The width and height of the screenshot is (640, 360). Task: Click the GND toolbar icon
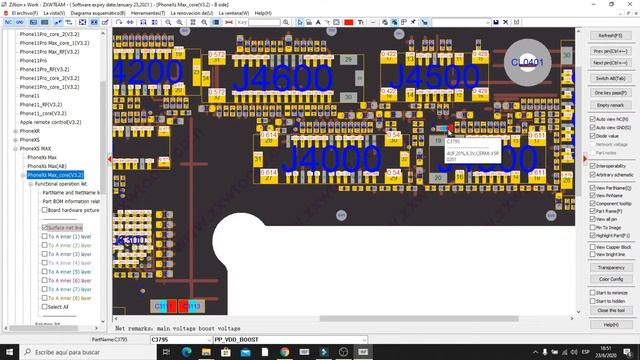click(x=20, y=22)
